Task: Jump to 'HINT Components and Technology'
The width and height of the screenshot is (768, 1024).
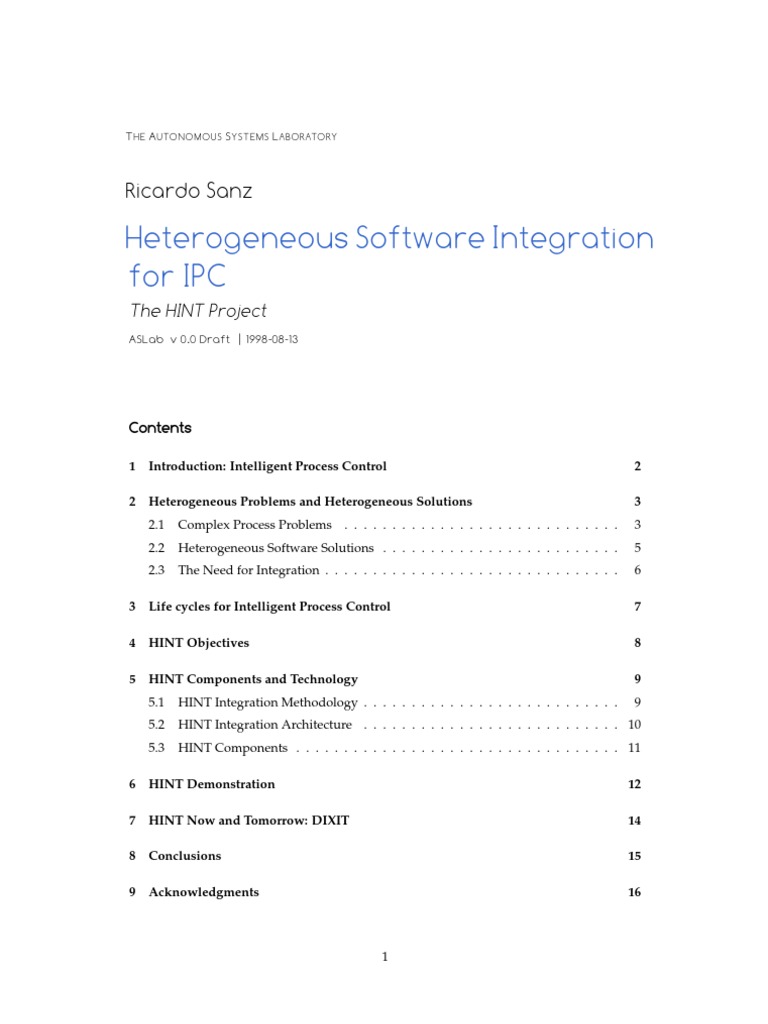Action: pos(253,679)
